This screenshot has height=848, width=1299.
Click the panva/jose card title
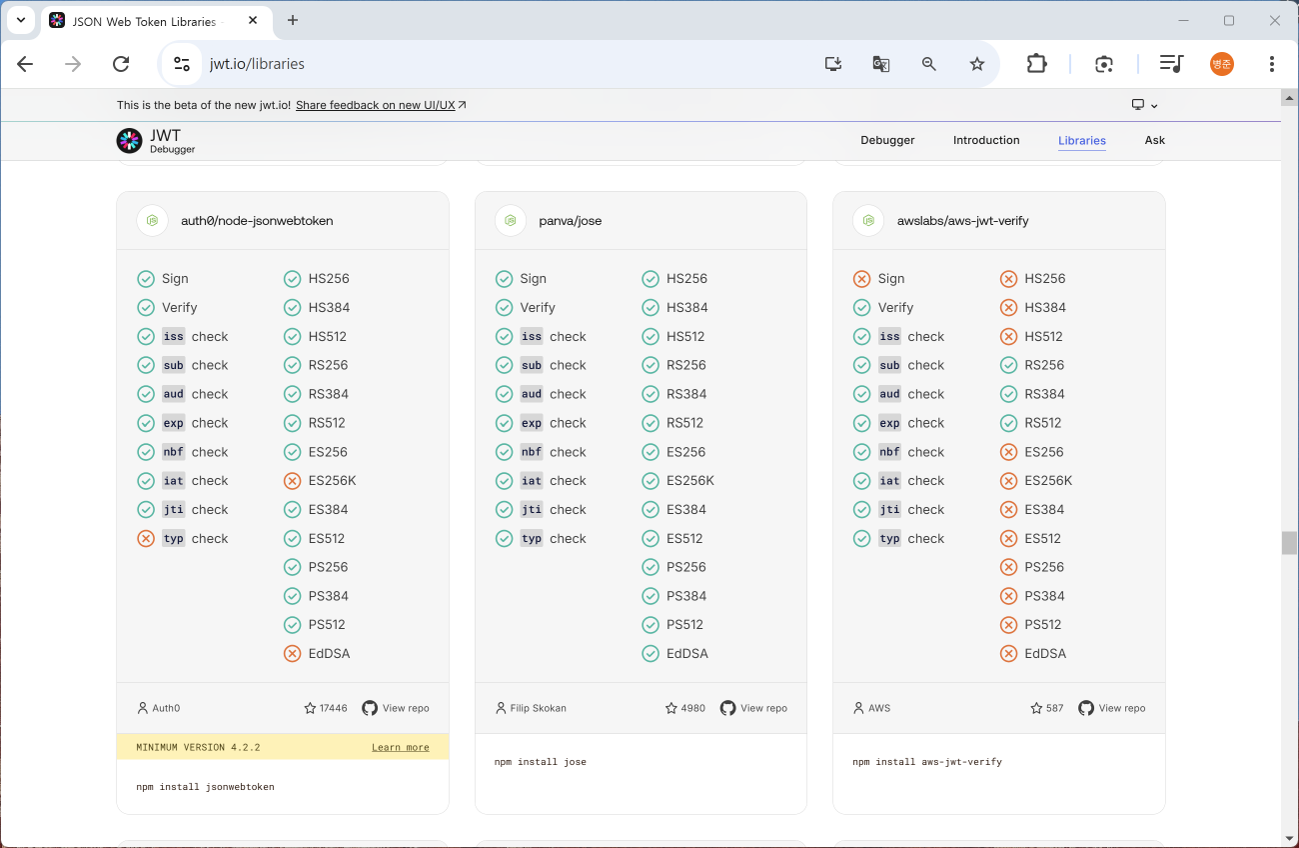570,221
